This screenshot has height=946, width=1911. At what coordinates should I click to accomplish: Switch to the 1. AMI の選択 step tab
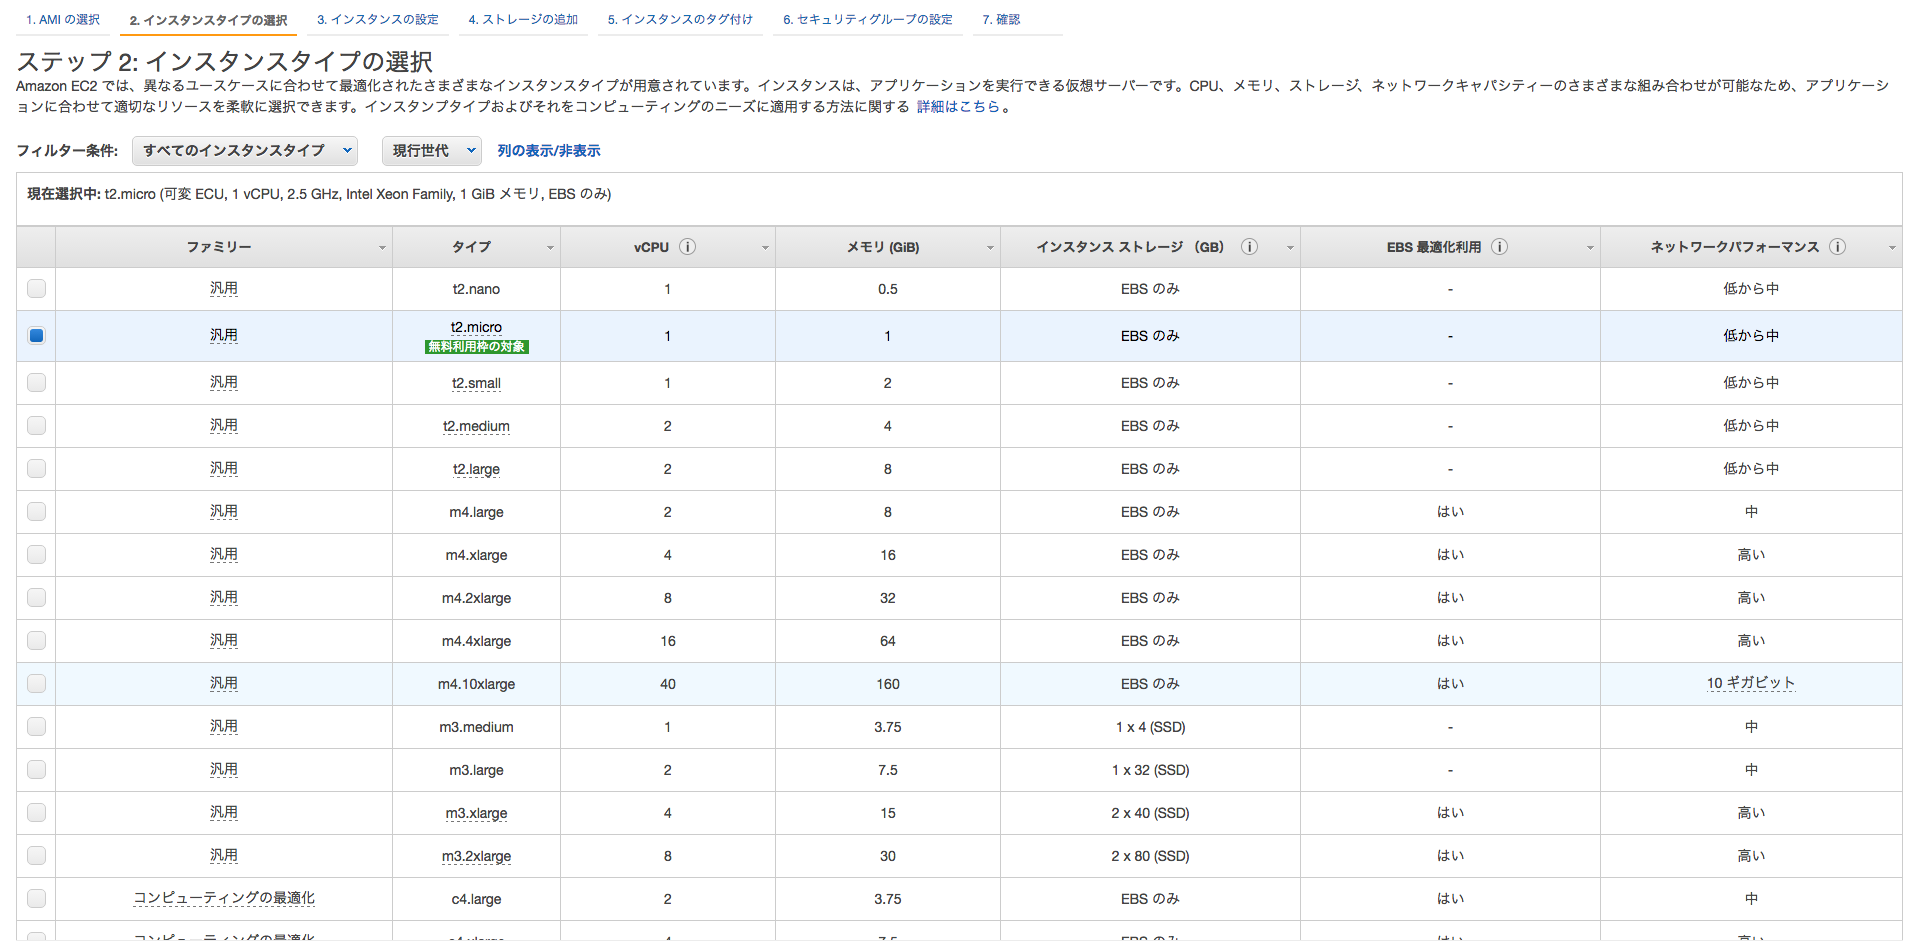point(62,18)
